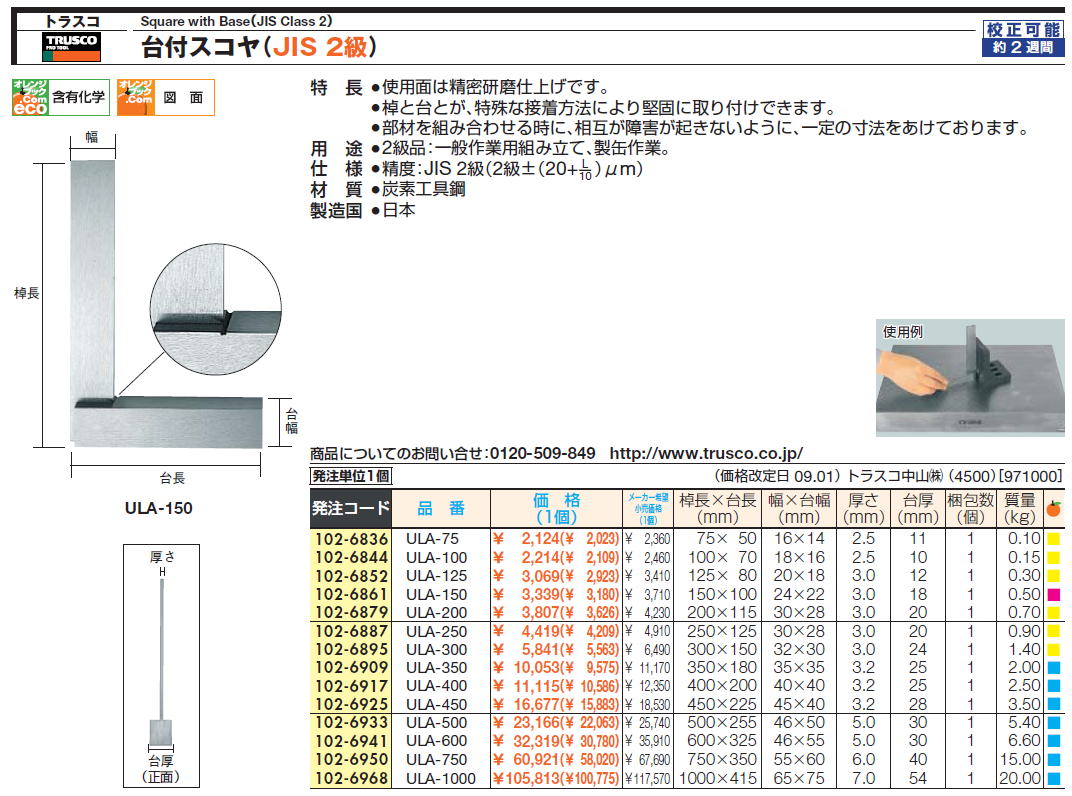Click the 20.00 kg mass value
1072x796 pixels.
[1019, 778]
